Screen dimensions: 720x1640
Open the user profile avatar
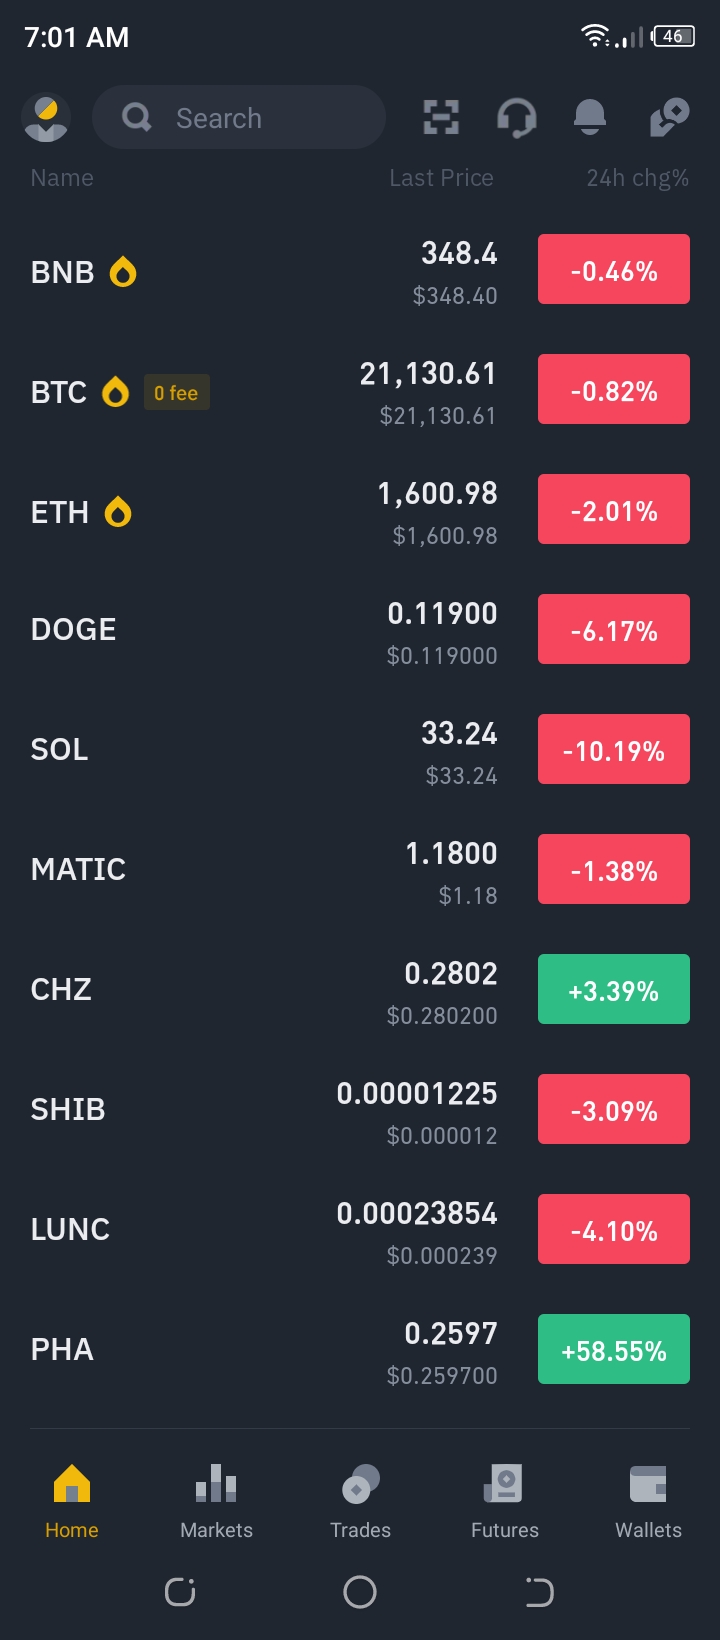46,118
